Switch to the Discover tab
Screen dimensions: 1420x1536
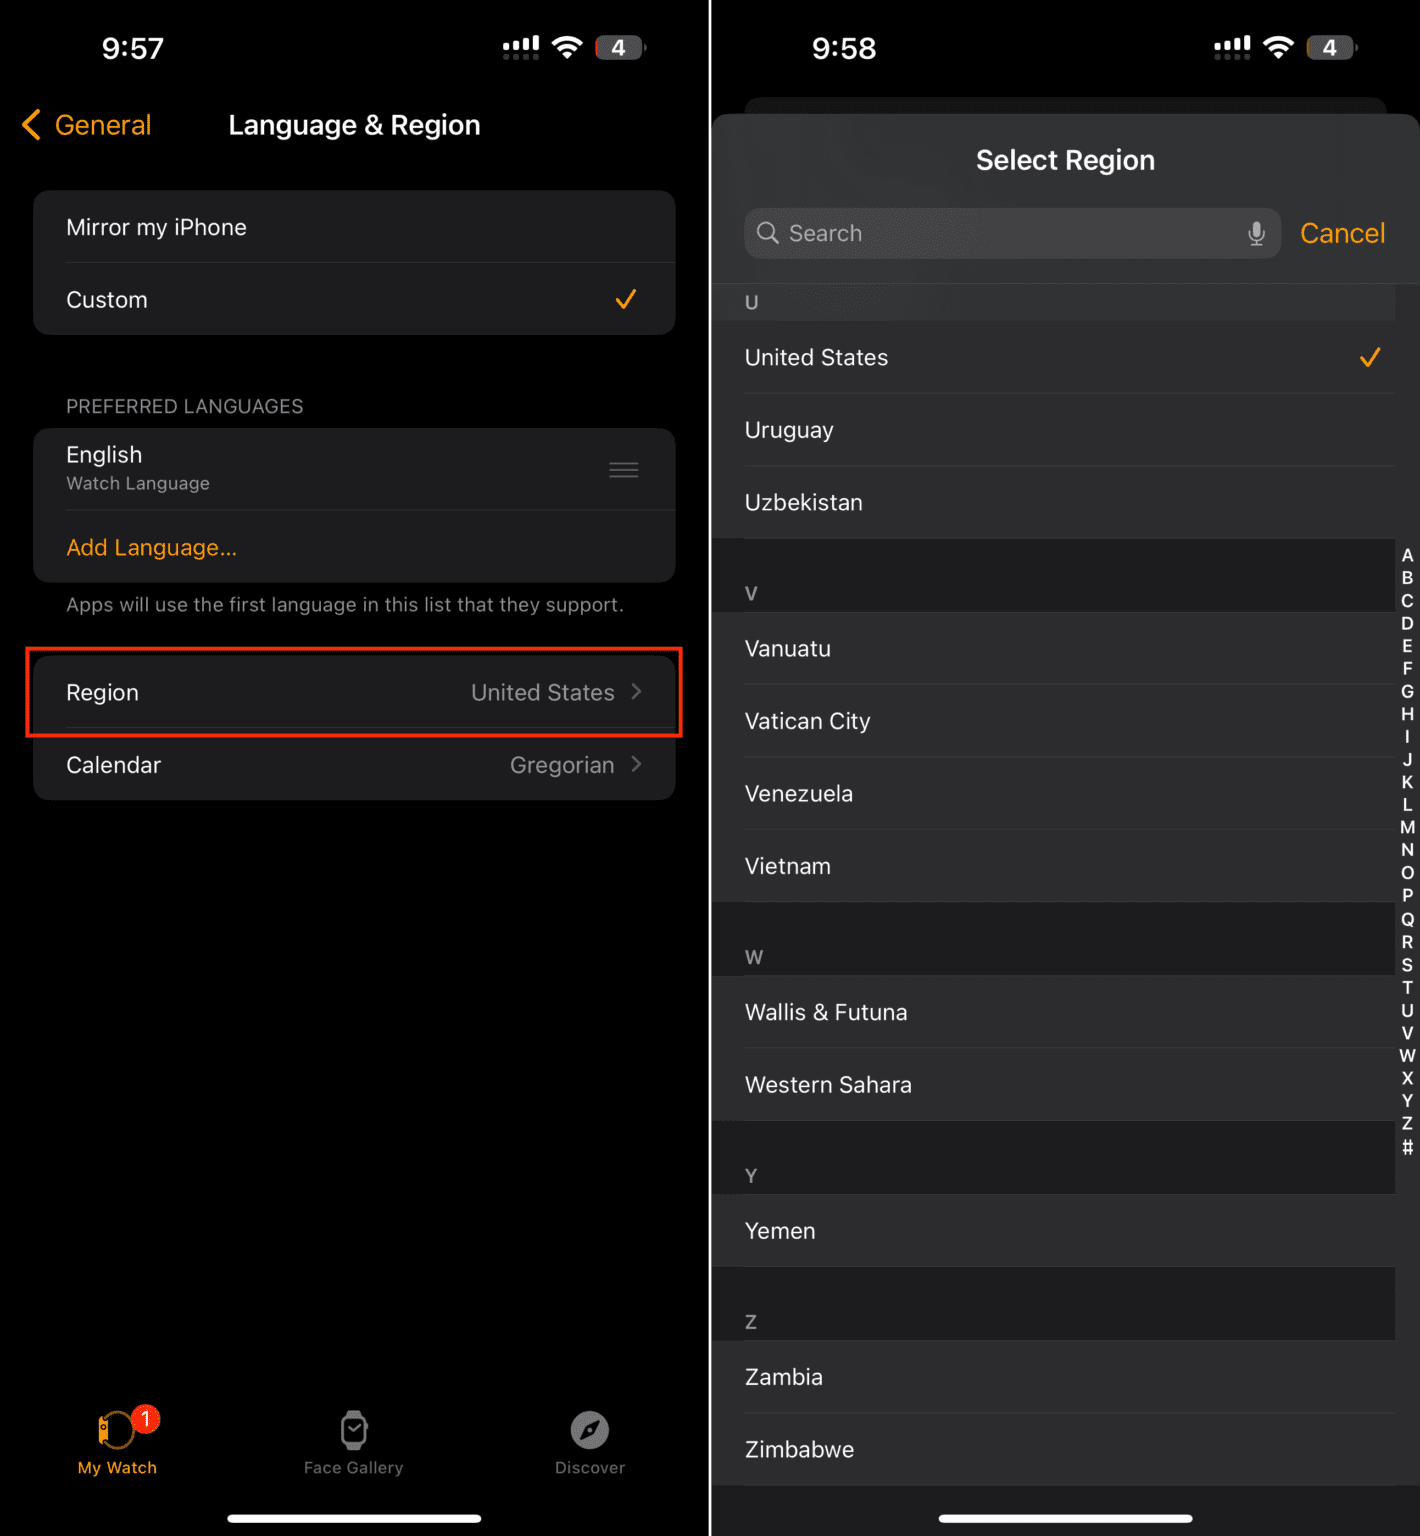point(589,1443)
